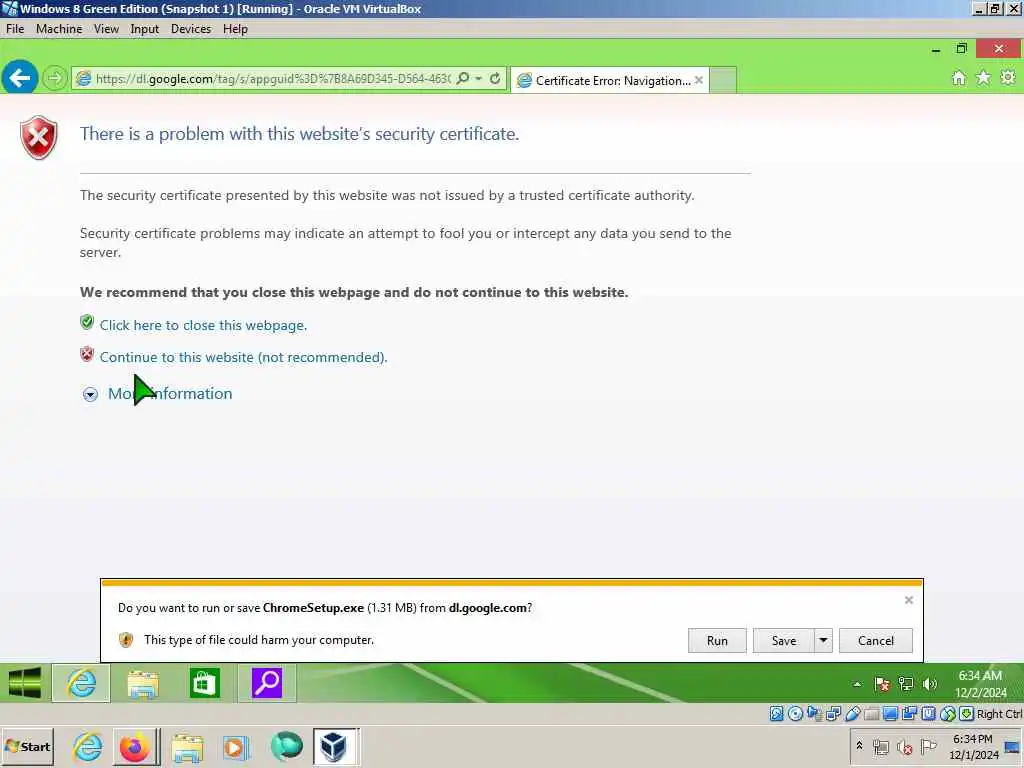The height and width of the screenshot is (768, 1024).
Task: Cancel the ChromeSetup.exe download prompt
Action: click(x=875, y=641)
